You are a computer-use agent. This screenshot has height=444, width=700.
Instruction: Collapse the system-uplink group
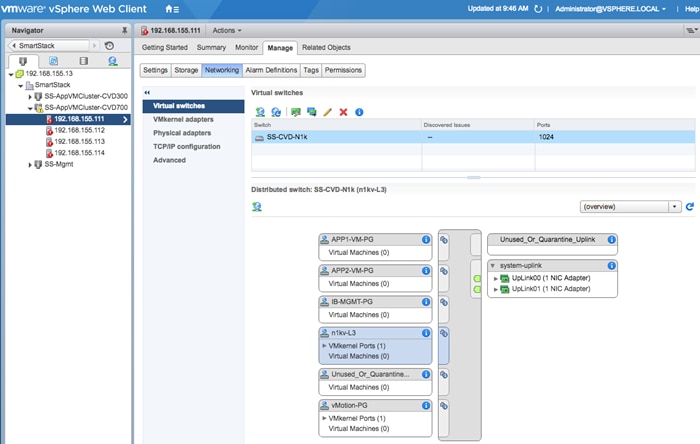[492, 266]
